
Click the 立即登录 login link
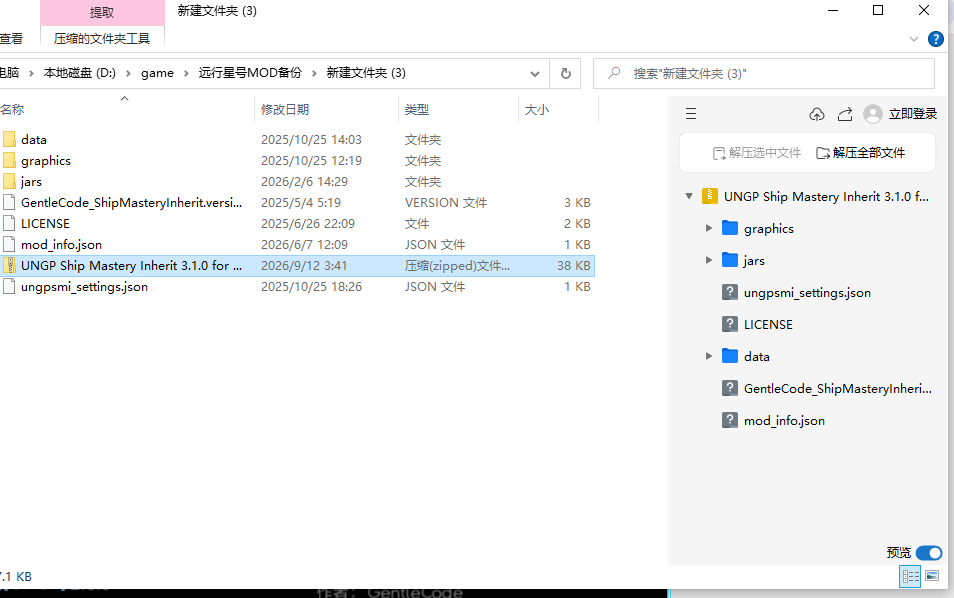(x=913, y=114)
